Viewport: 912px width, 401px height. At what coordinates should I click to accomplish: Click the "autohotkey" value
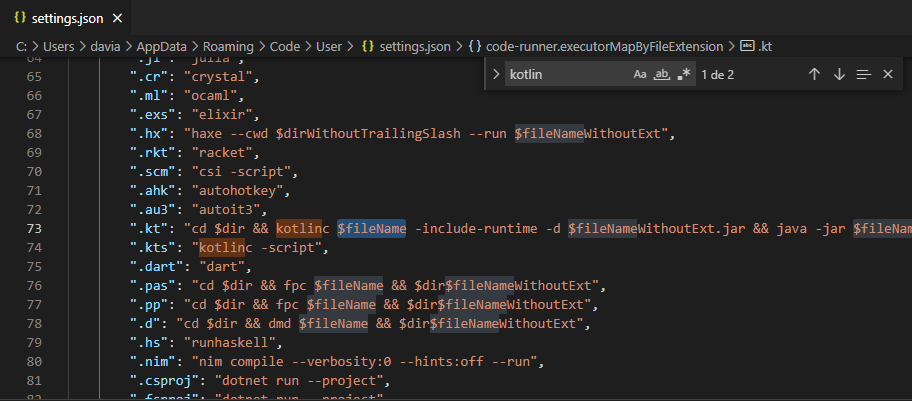click(x=237, y=191)
